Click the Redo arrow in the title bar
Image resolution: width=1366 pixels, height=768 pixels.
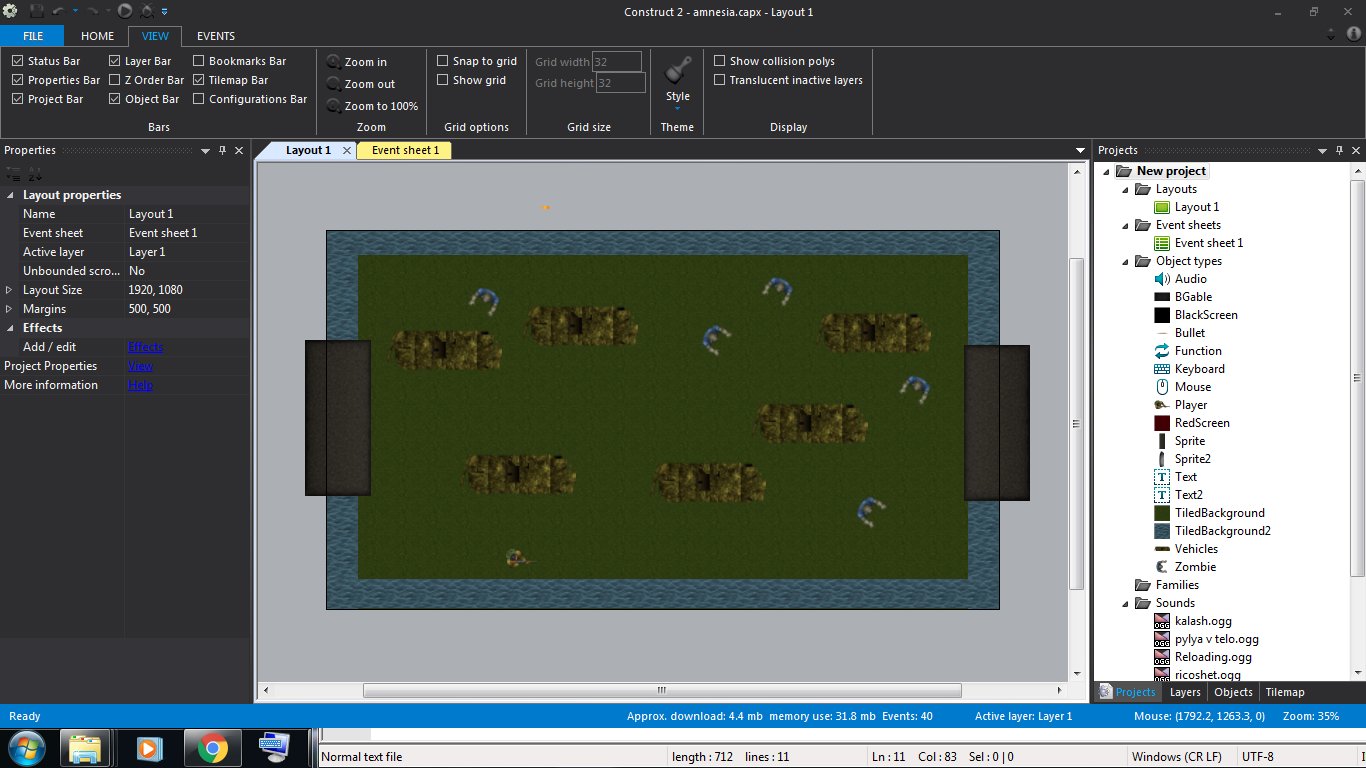[x=92, y=11]
